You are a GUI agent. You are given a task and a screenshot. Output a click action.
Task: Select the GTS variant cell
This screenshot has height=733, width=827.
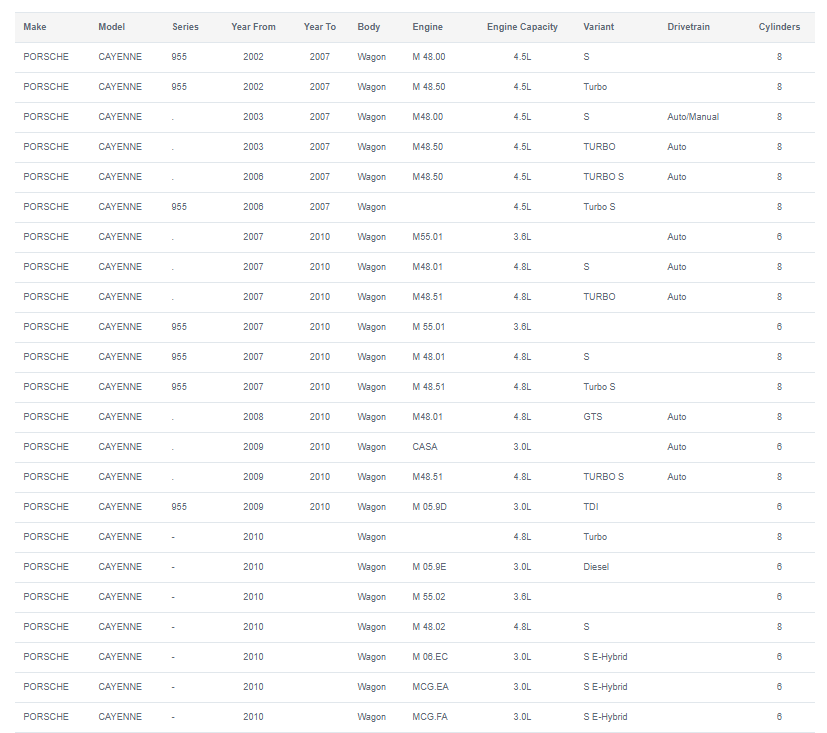click(593, 417)
